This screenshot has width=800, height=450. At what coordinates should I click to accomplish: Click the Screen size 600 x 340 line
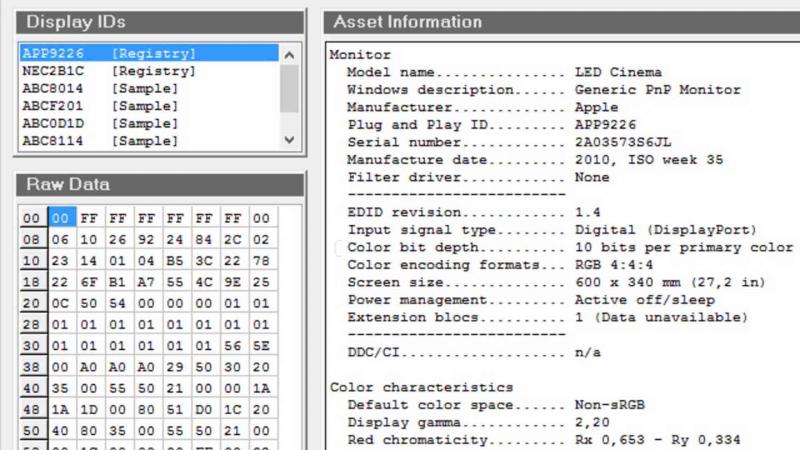tap(557, 282)
